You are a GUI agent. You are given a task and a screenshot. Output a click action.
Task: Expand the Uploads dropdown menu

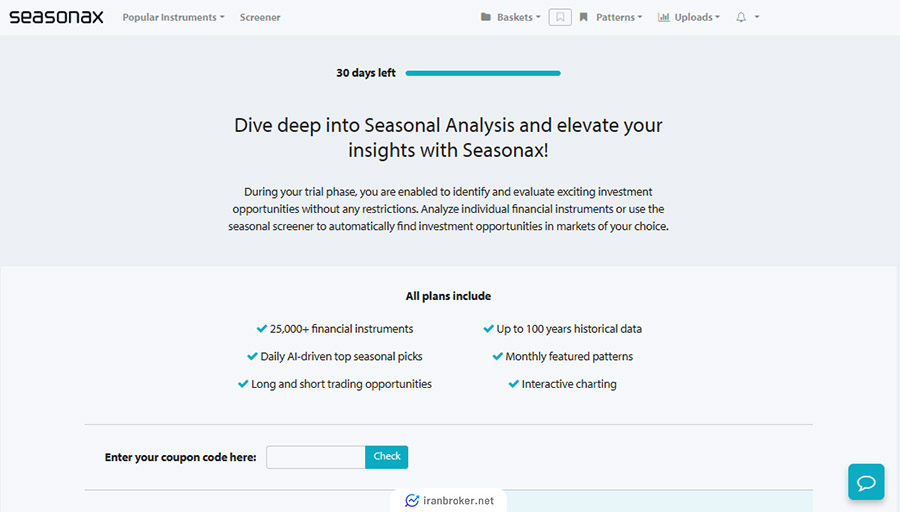point(697,17)
